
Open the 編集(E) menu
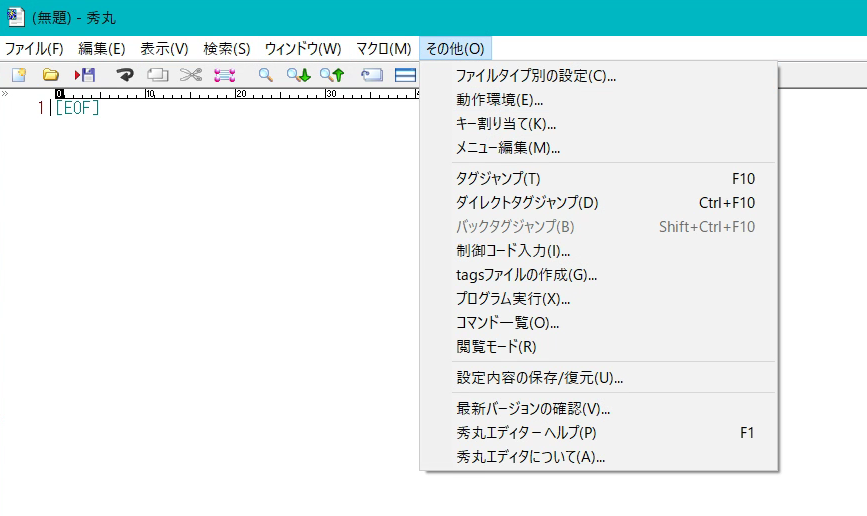pyautogui.click(x=102, y=49)
